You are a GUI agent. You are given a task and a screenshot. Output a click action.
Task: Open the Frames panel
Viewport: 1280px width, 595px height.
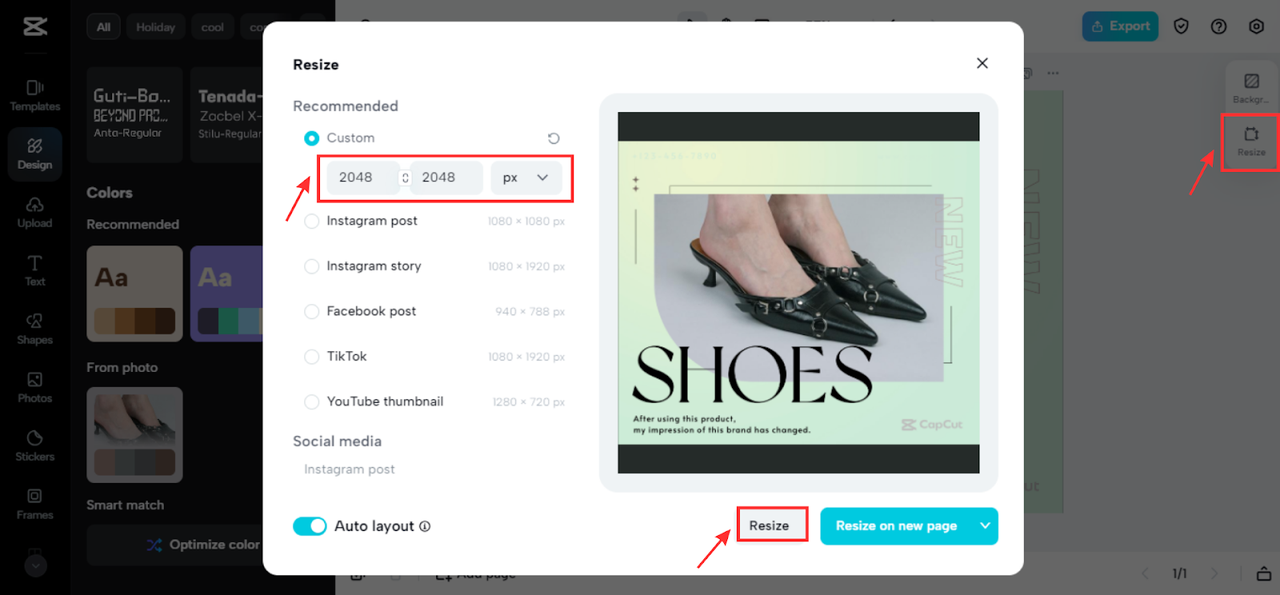coord(35,503)
